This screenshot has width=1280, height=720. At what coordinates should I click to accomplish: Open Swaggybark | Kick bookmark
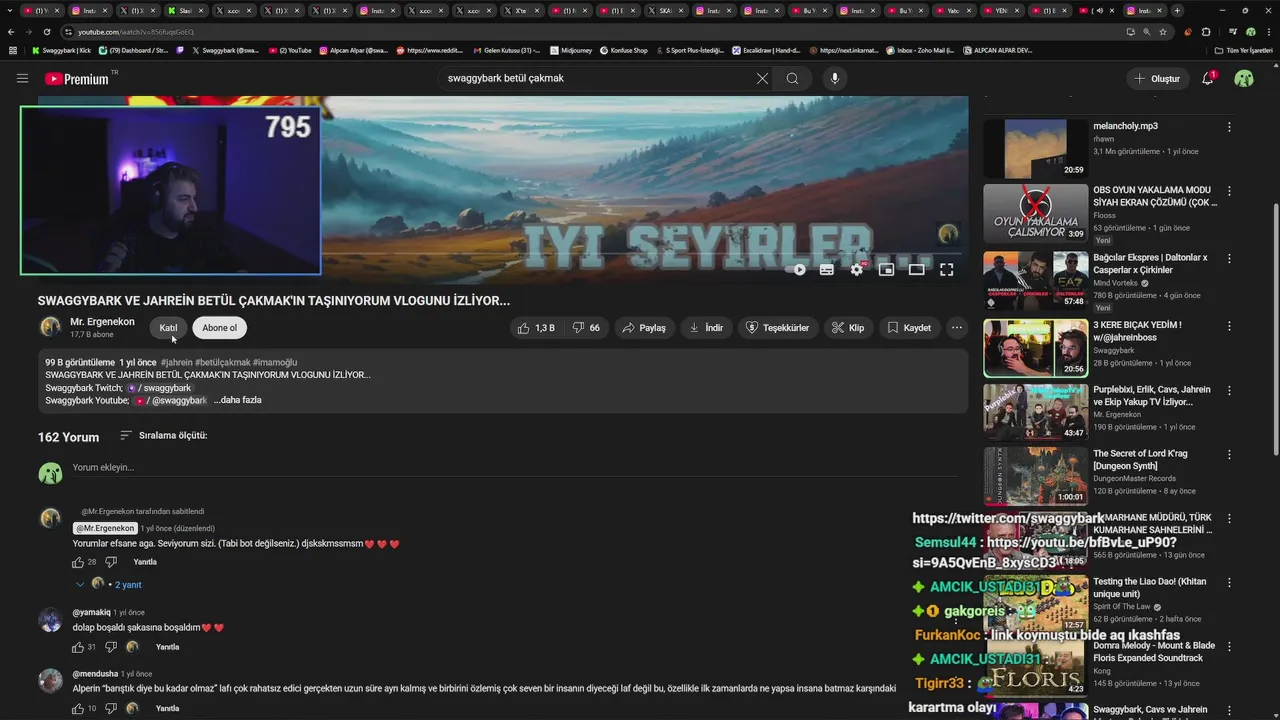[x=62, y=50]
